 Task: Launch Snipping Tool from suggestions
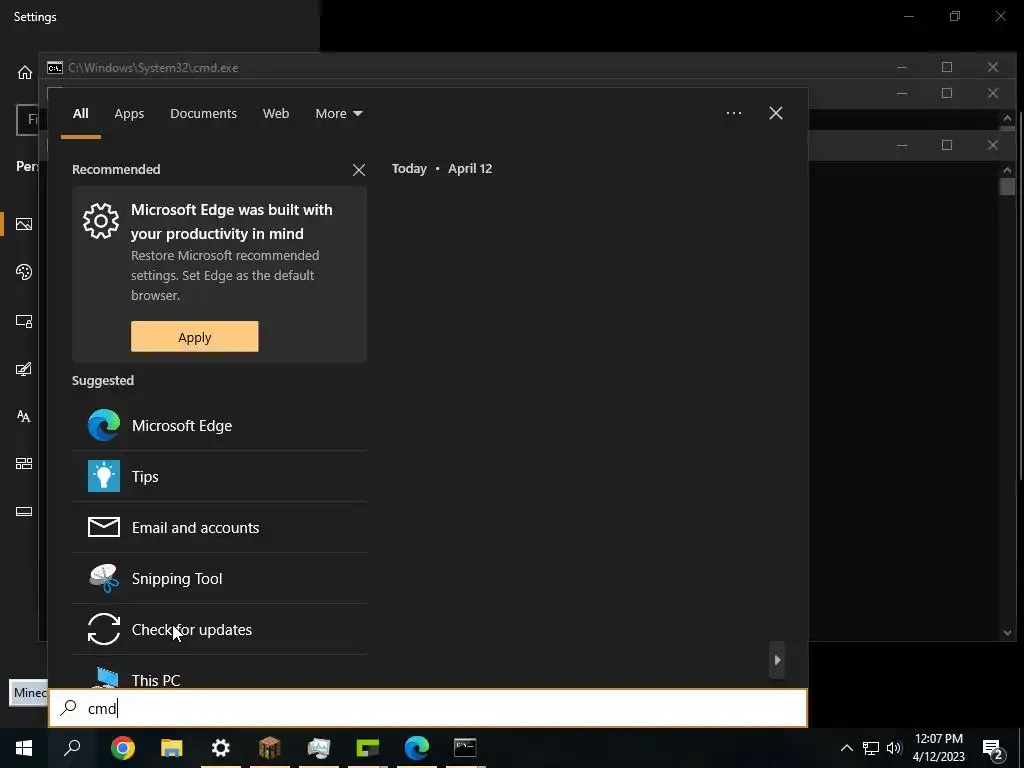click(x=219, y=579)
